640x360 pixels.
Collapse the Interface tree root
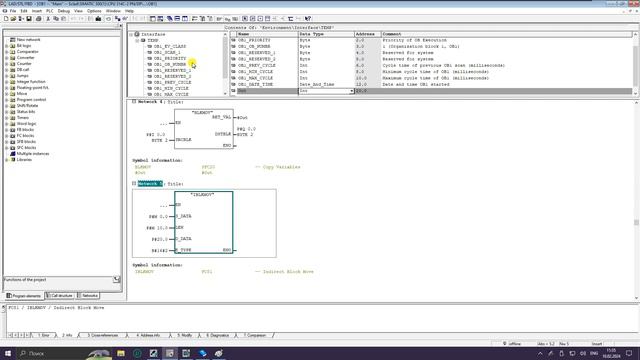(131, 34)
